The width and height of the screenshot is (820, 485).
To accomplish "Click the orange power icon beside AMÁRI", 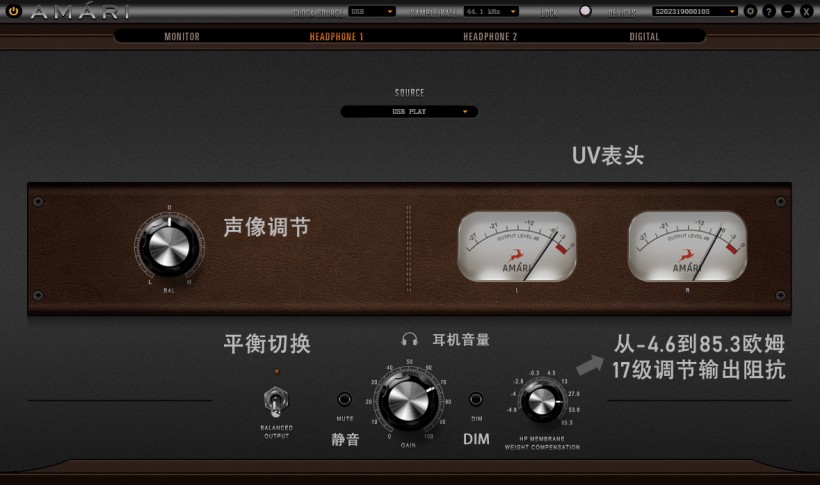I will click(x=14, y=11).
